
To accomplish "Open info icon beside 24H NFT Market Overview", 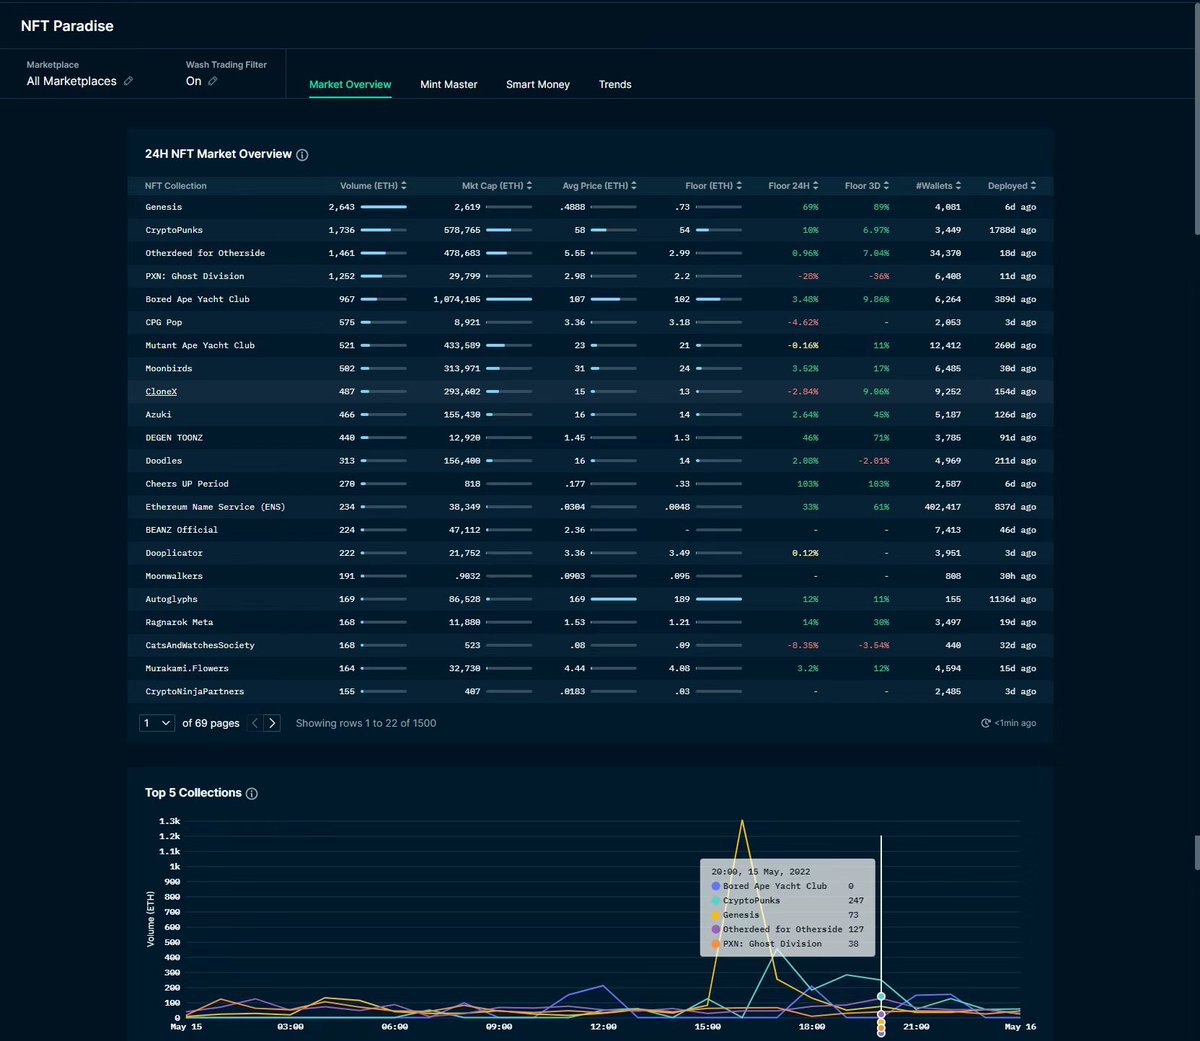I will (x=302, y=155).
